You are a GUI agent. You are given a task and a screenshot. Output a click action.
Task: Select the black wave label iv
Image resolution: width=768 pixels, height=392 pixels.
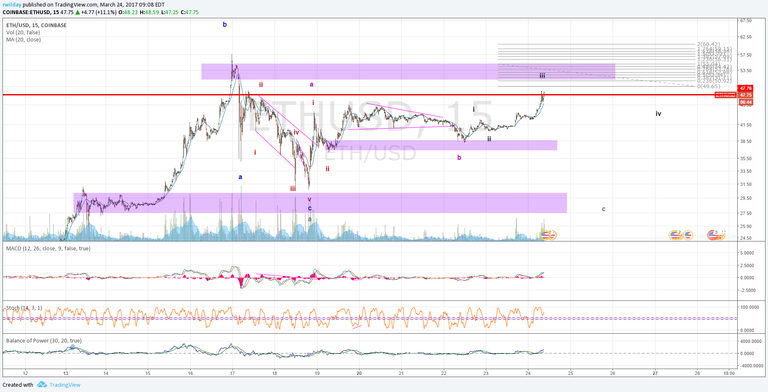click(658, 114)
